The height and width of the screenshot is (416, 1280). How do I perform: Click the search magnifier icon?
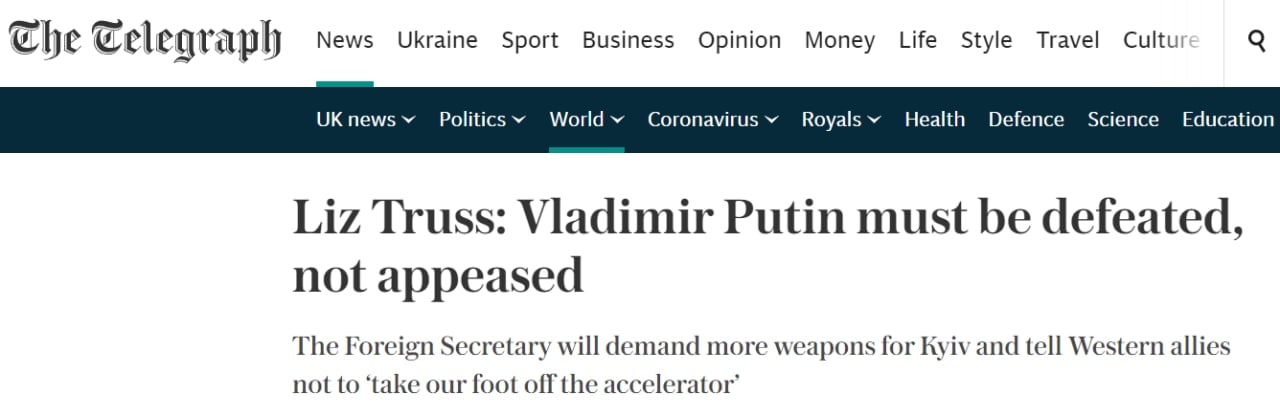coord(1257,40)
